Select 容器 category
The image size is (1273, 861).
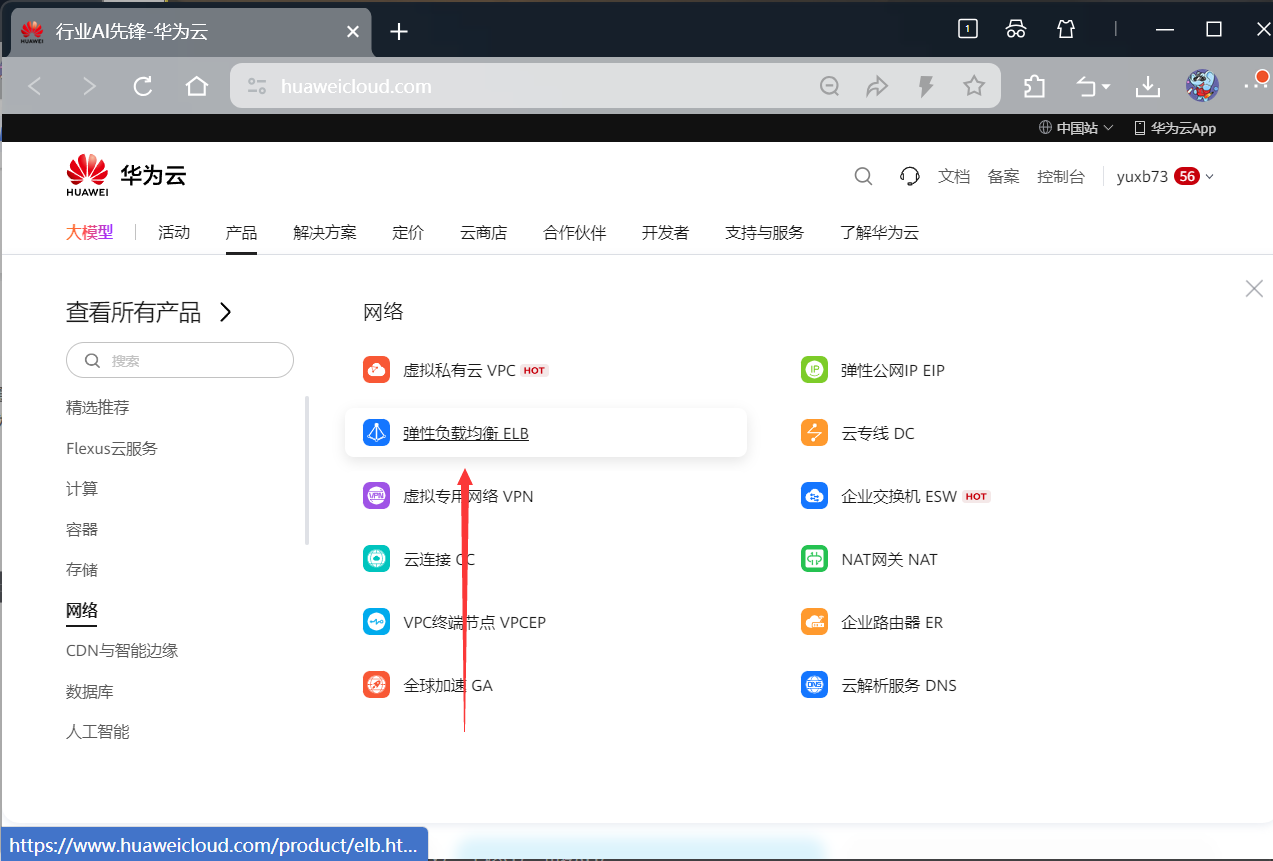pos(82,529)
